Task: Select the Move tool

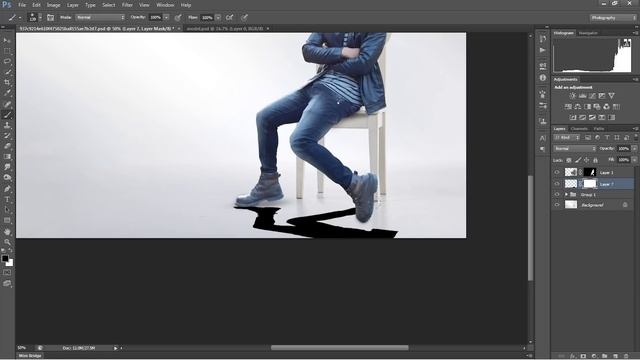Action: [x=7, y=40]
